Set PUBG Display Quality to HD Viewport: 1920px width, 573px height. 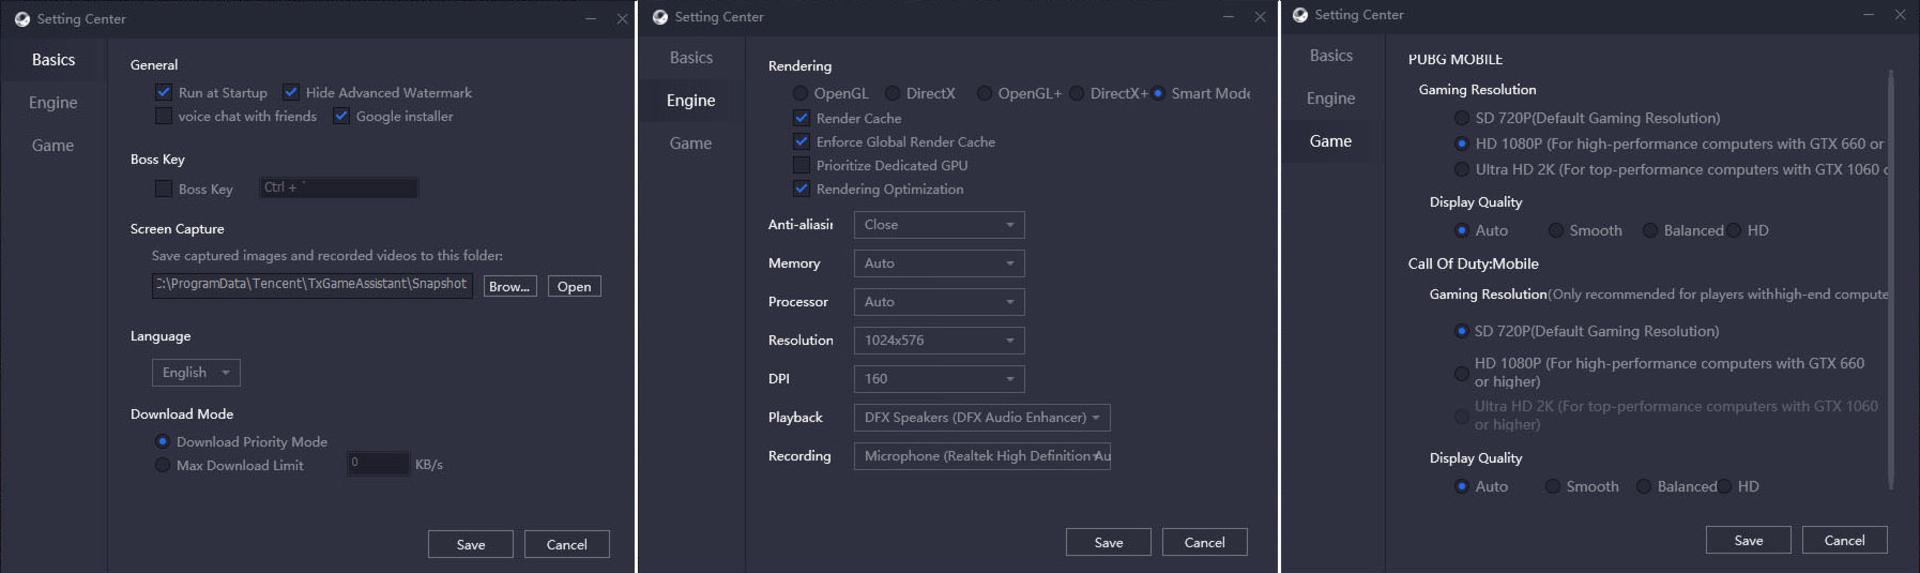point(1734,230)
